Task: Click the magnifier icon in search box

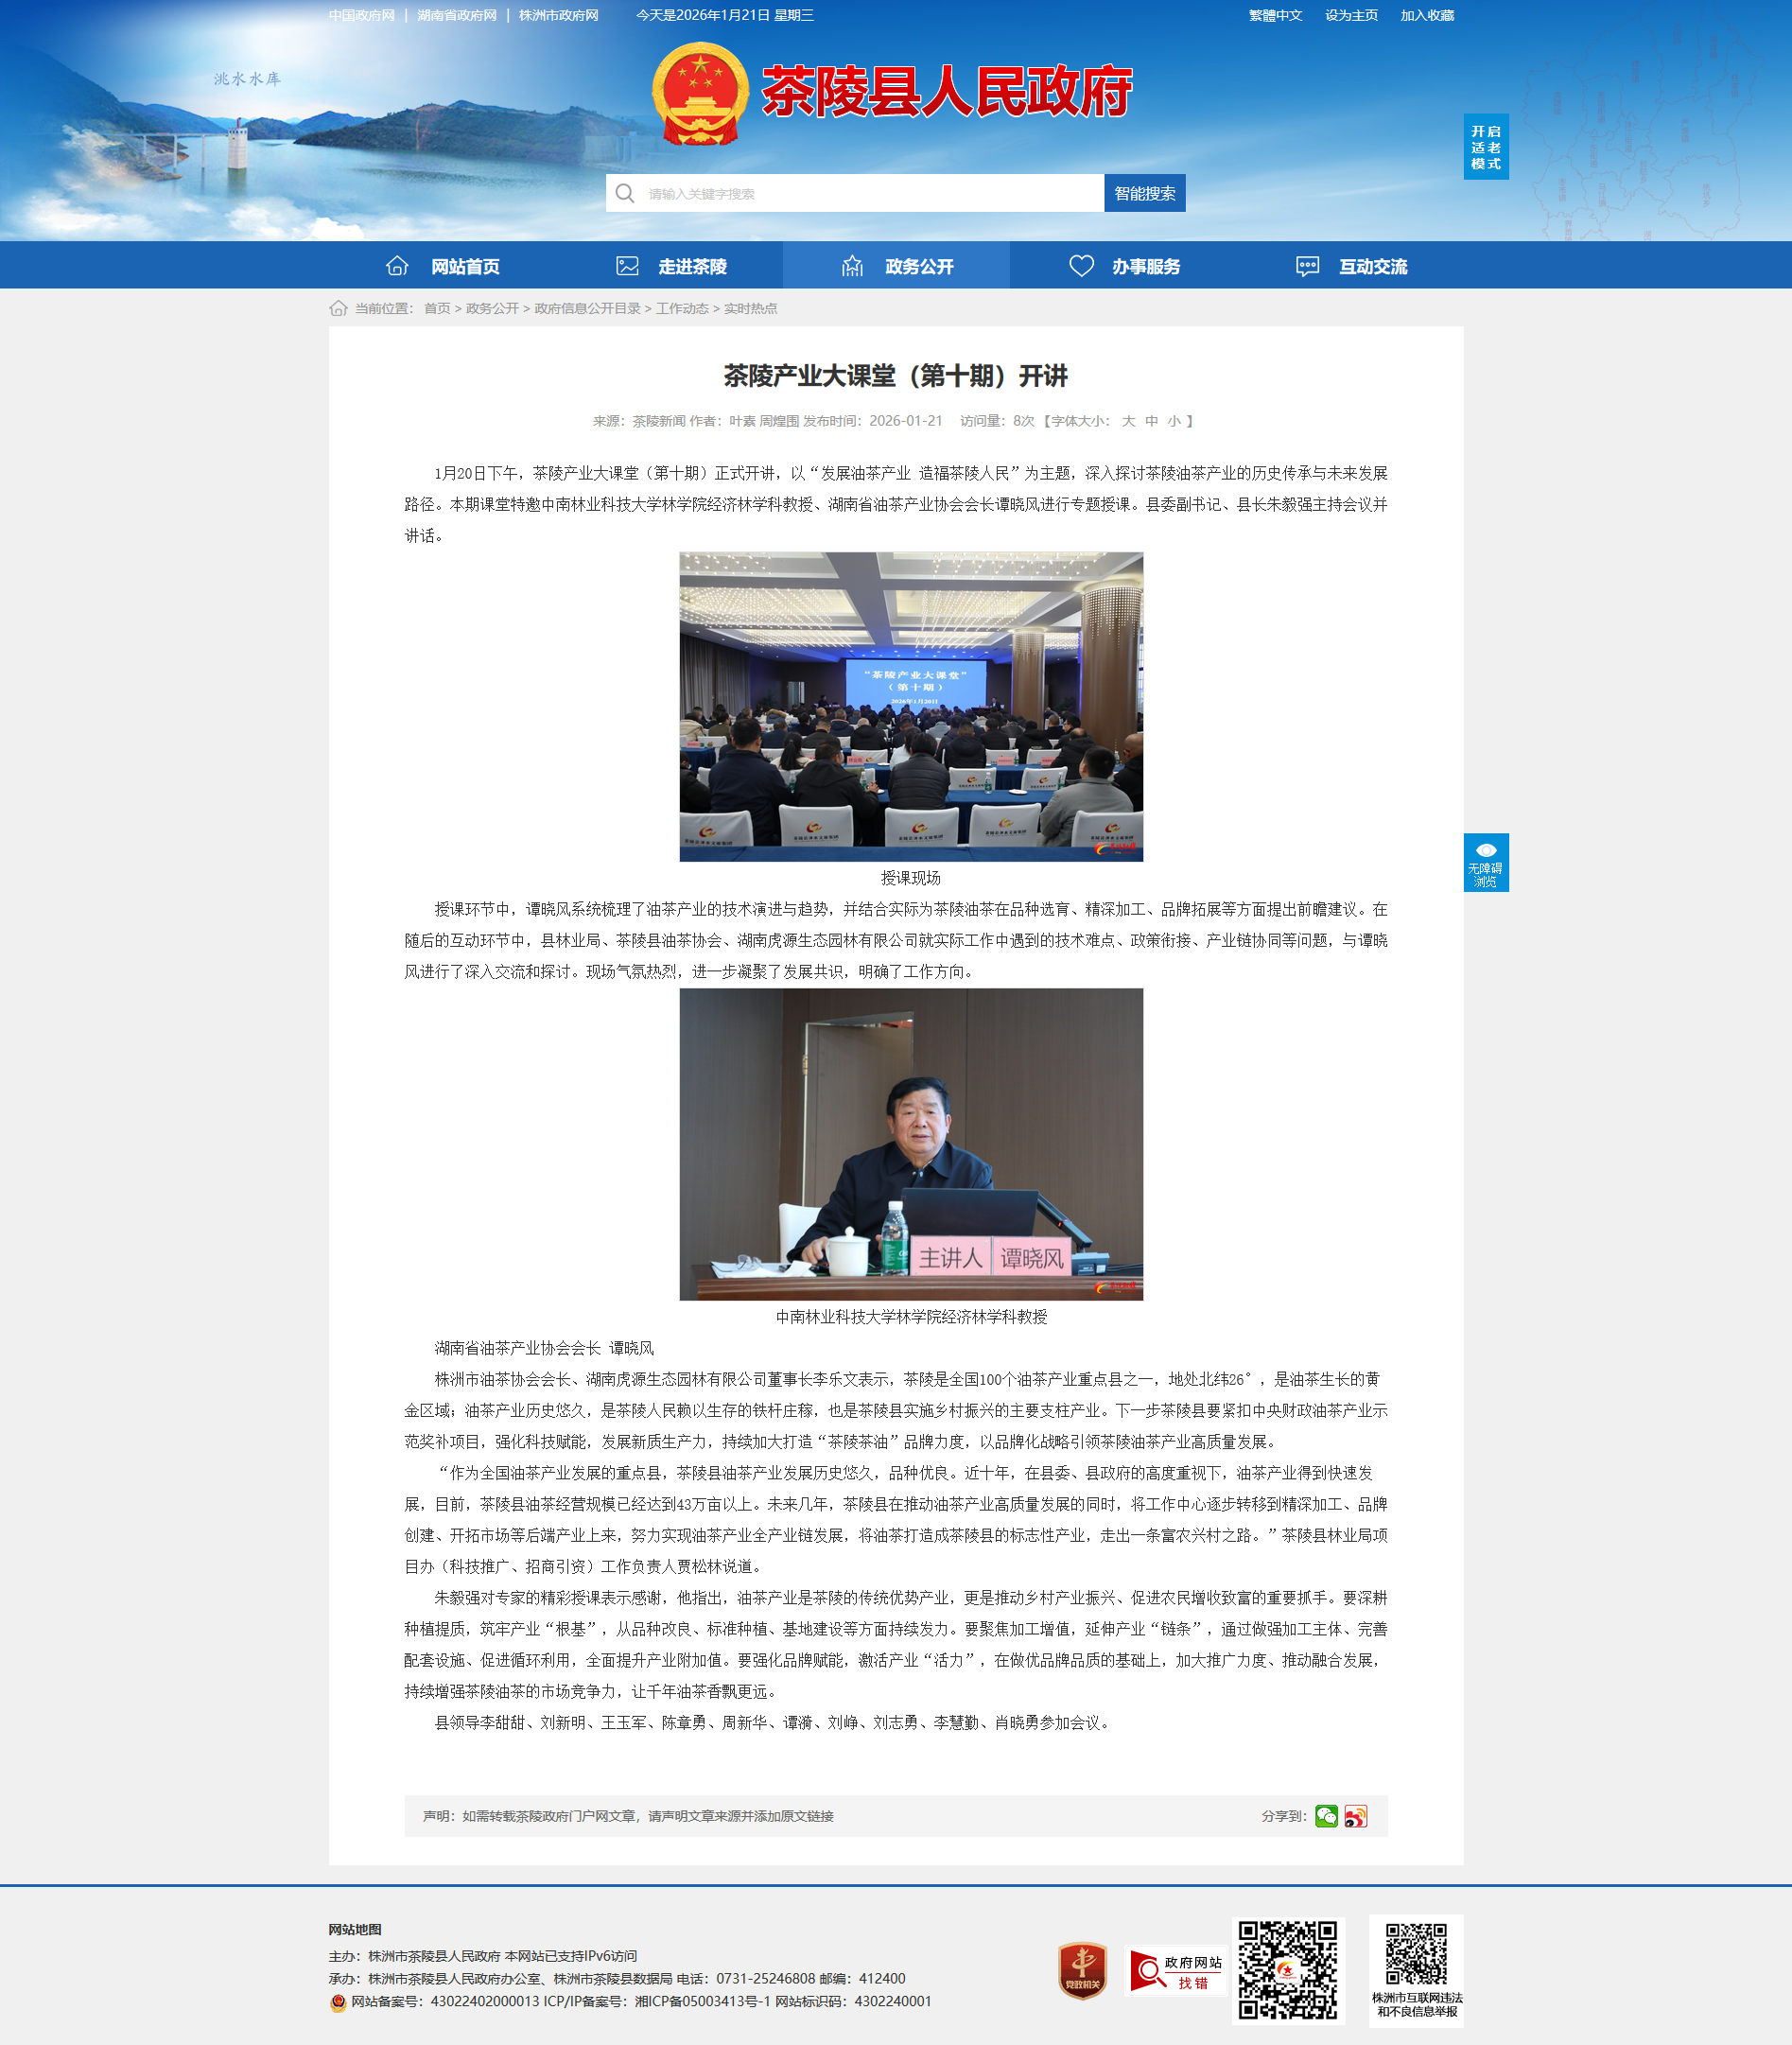Action: 625,193
